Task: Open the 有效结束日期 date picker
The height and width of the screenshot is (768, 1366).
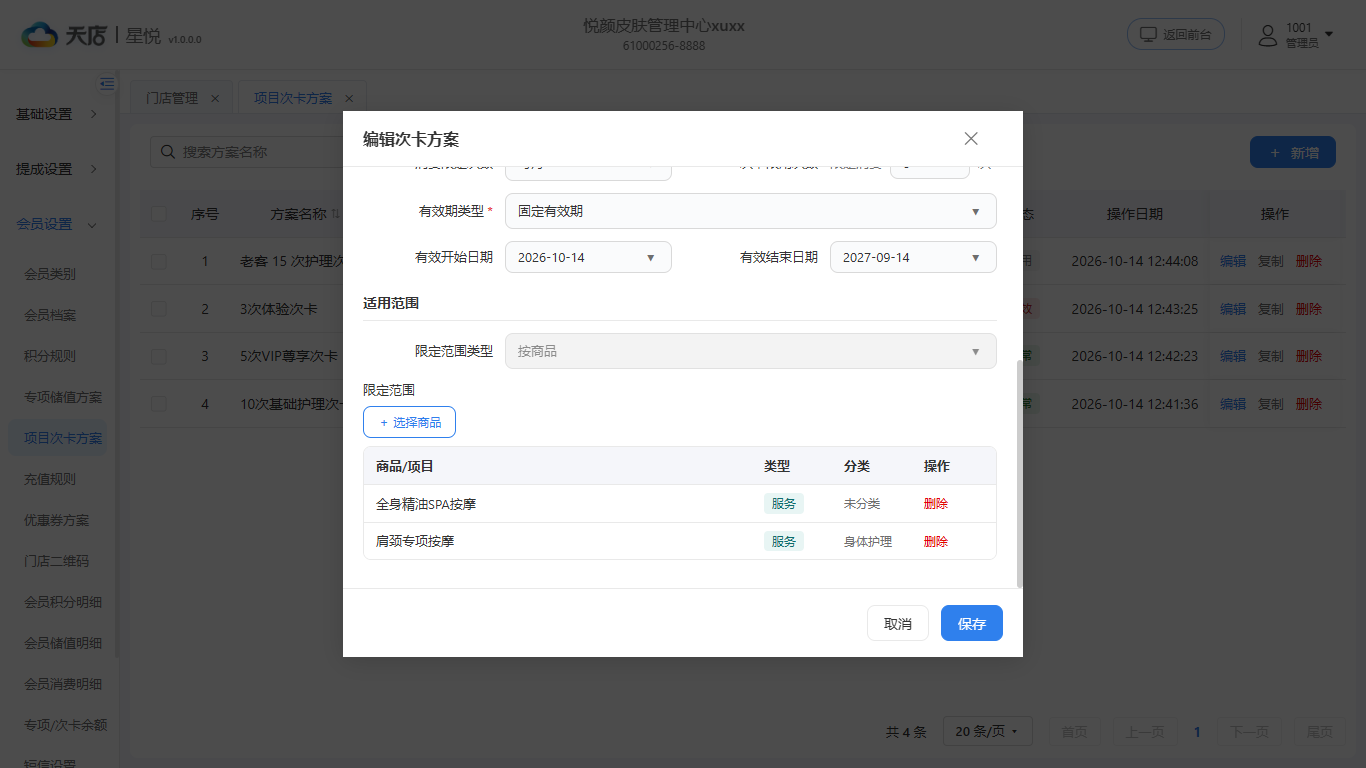Action: (913, 257)
